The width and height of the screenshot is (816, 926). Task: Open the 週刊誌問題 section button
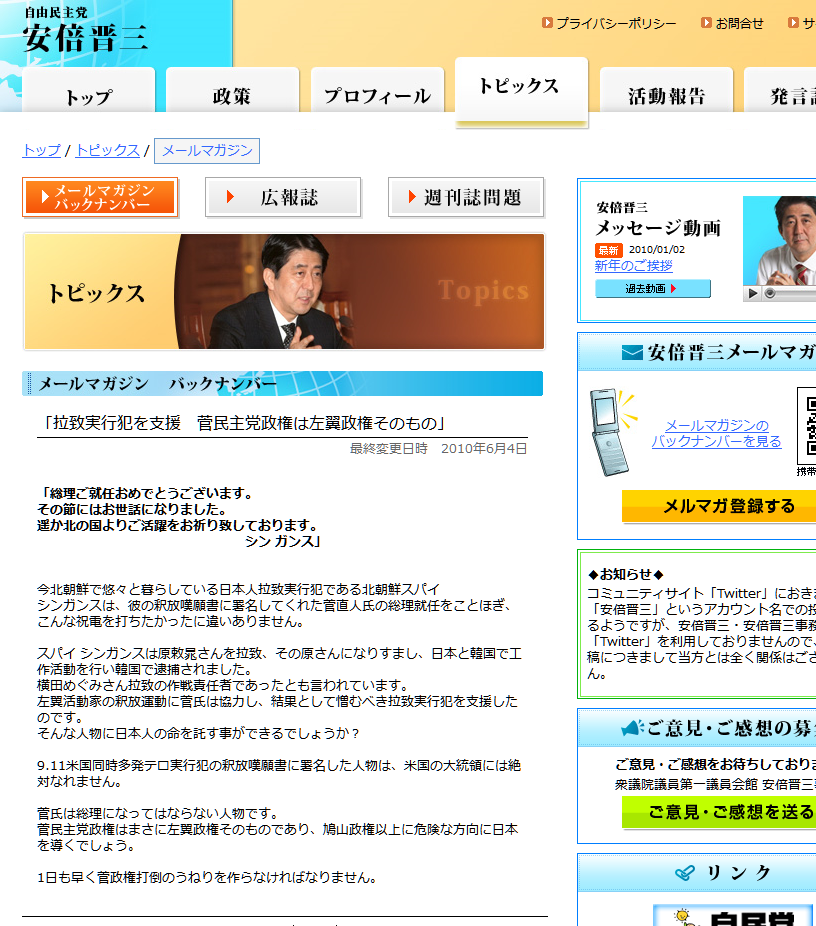466,197
